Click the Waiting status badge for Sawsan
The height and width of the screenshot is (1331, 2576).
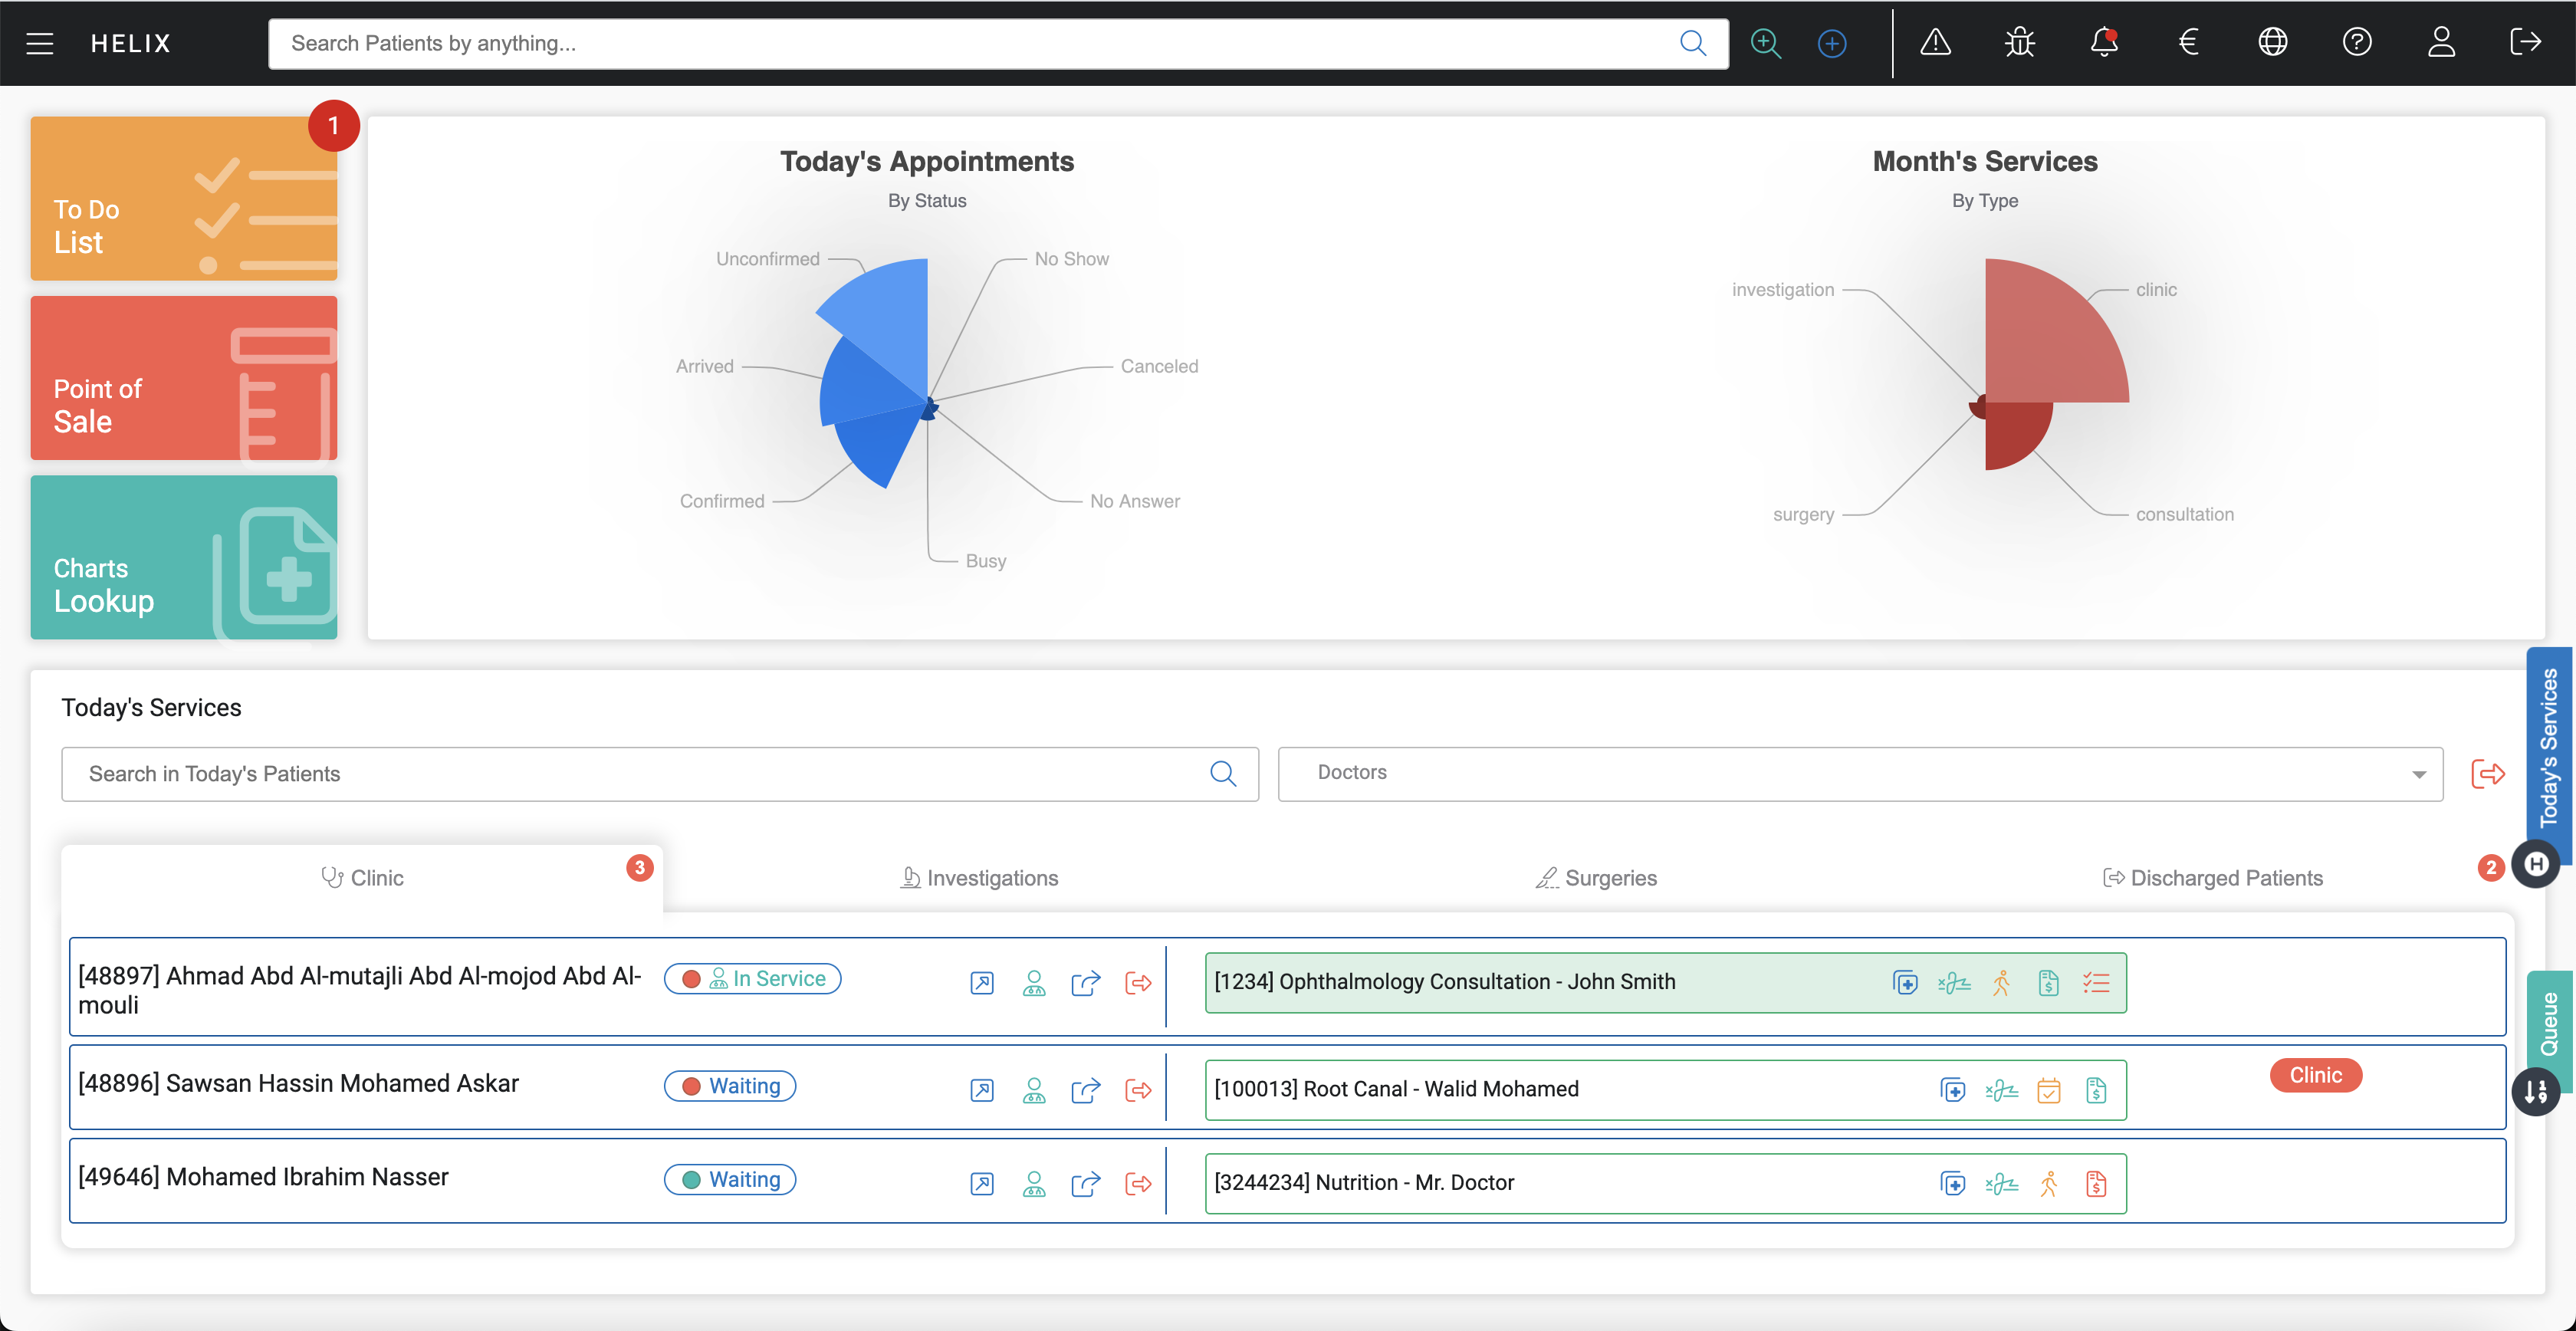730,1085
